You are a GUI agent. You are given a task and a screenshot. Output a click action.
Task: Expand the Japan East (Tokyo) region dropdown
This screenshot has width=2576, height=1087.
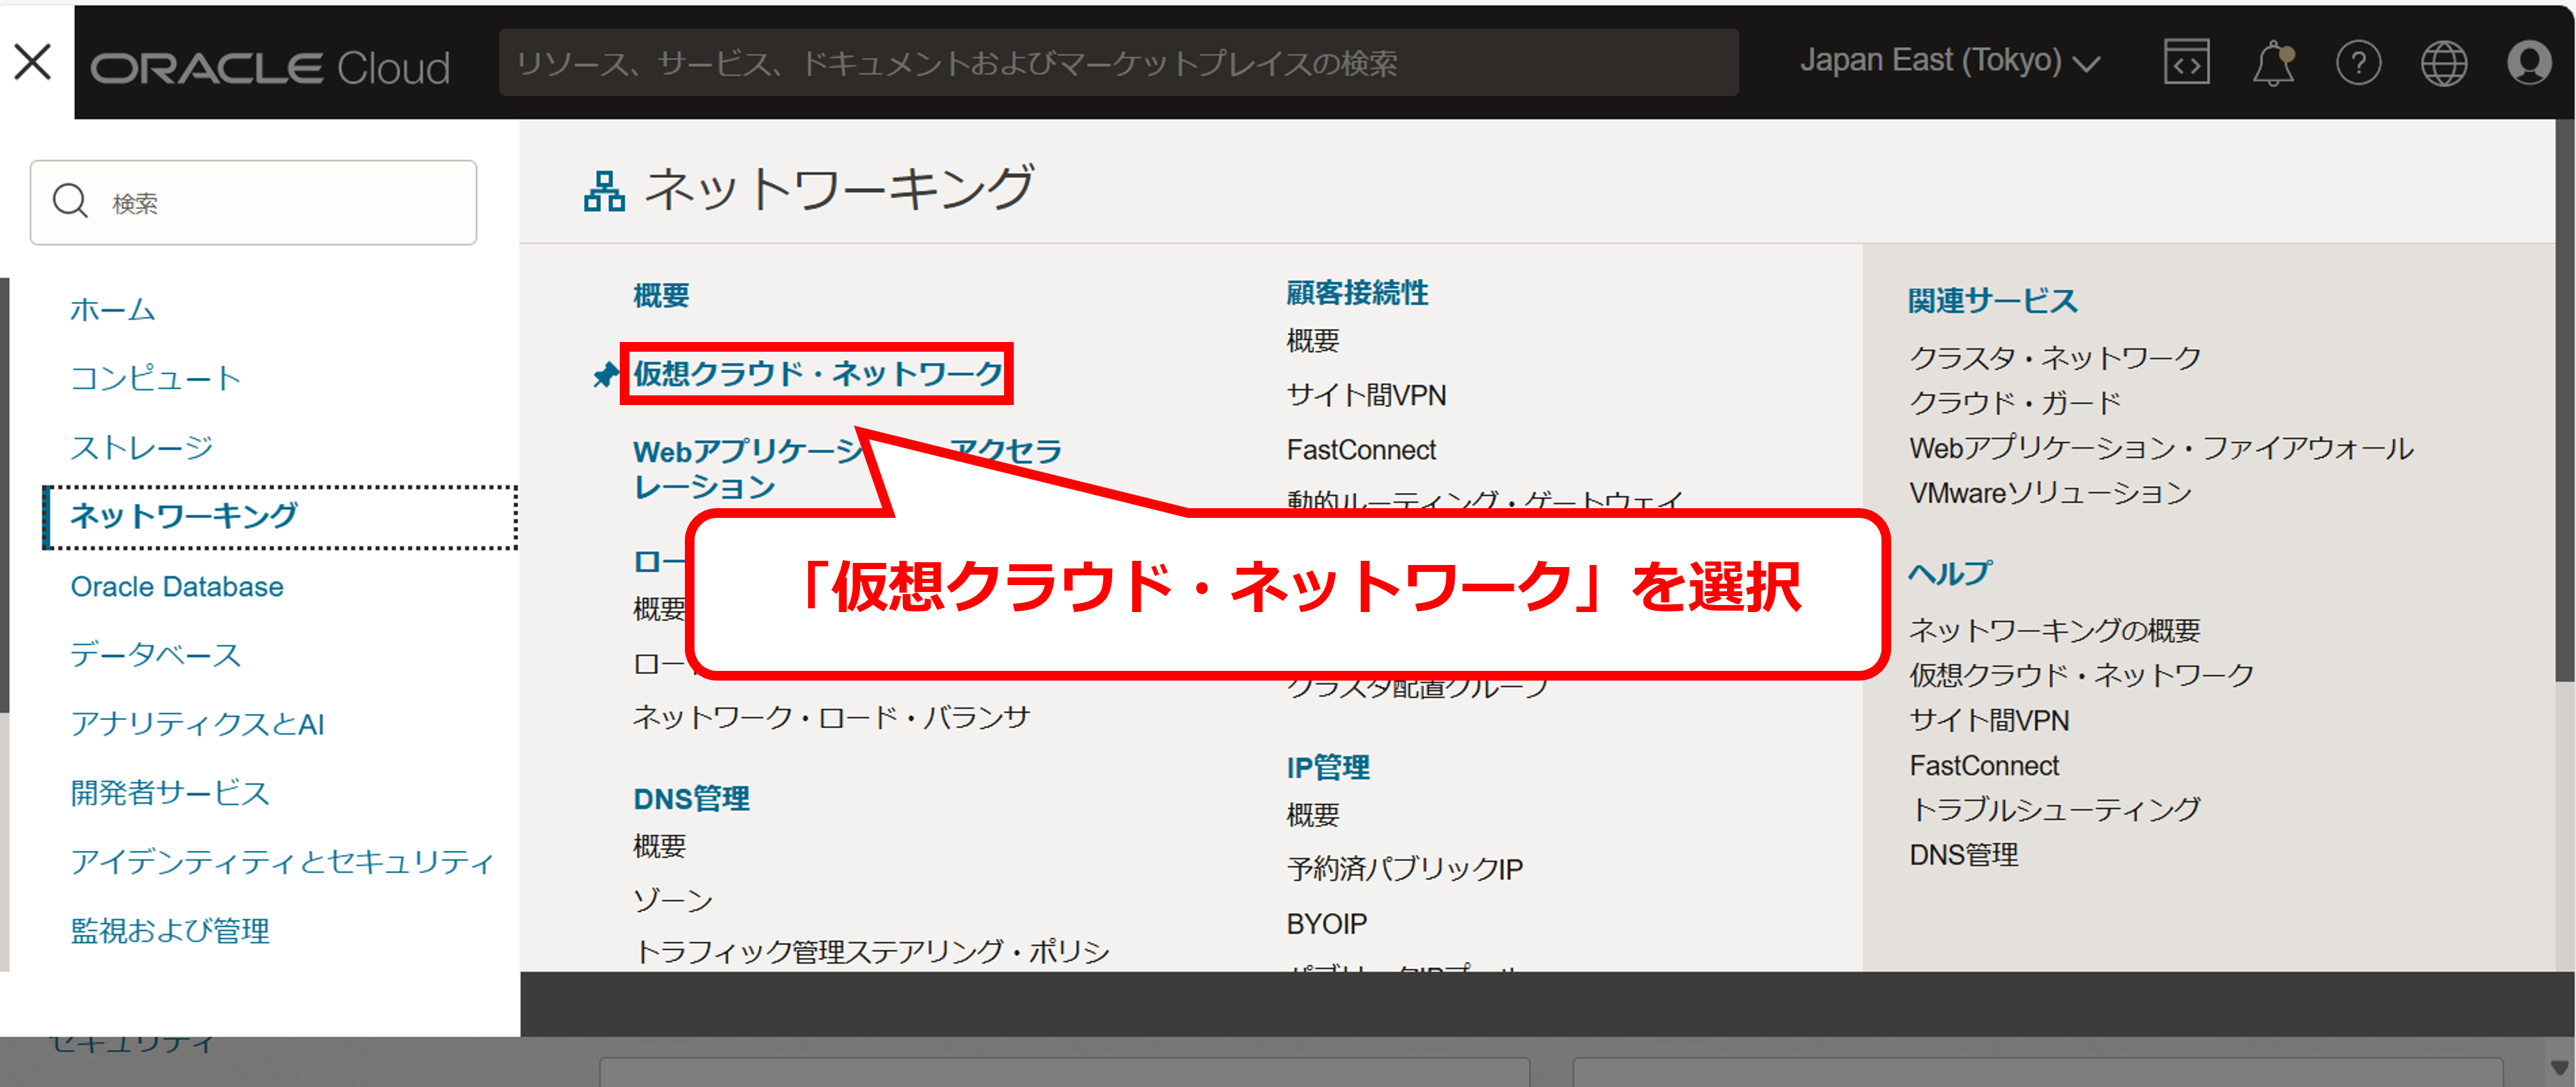point(1949,62)
